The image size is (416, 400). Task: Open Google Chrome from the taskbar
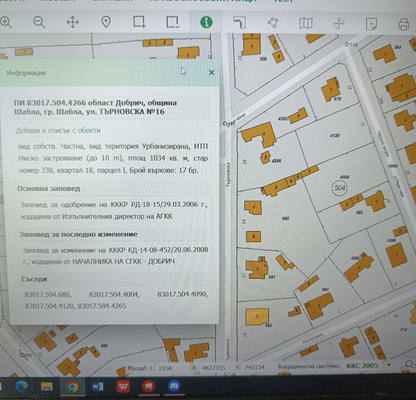(x=72, y=386)
